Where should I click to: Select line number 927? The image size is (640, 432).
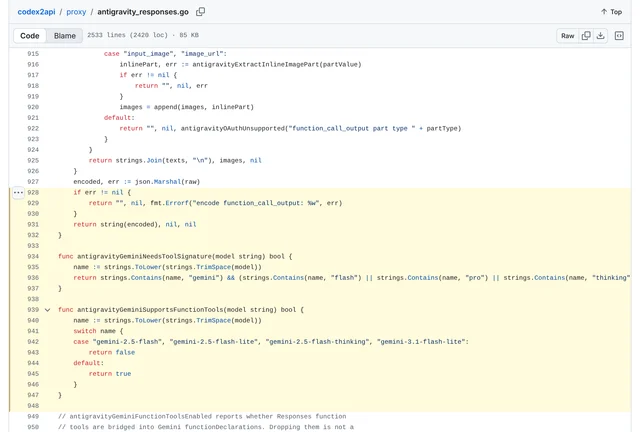33,182
